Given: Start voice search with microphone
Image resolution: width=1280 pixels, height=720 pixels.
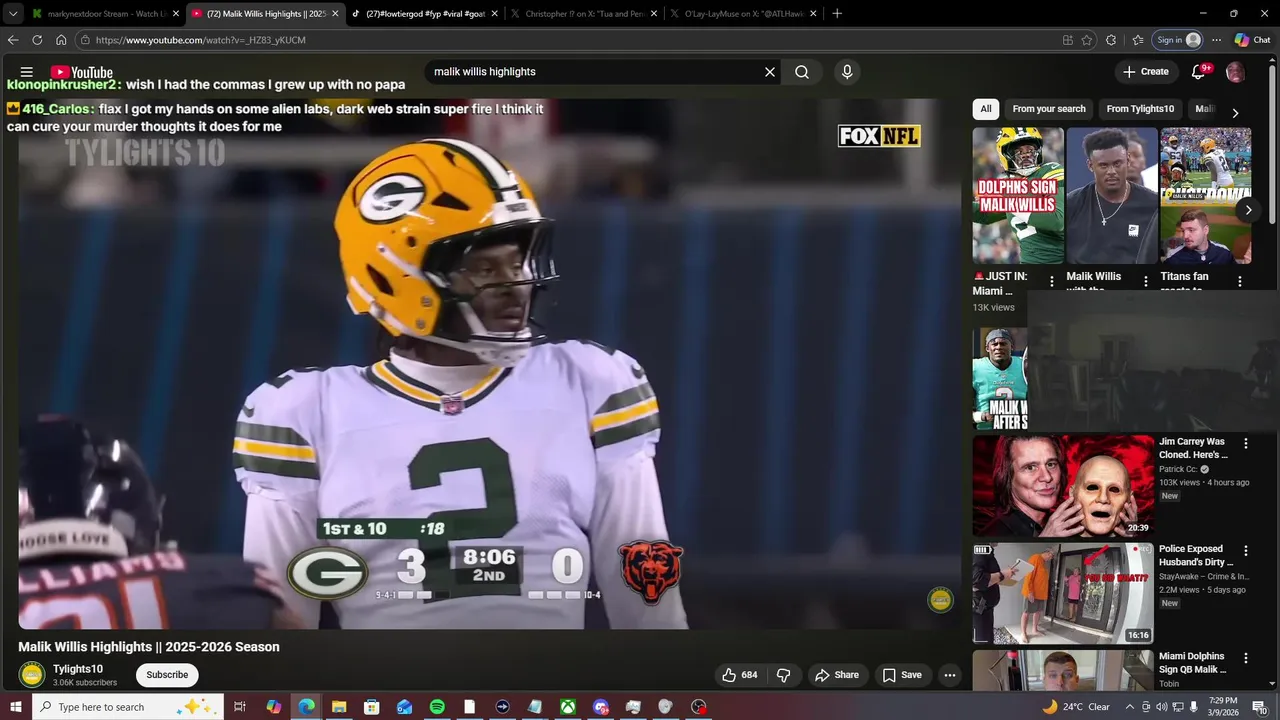Looking at the screenshot, I should (847, 72).
